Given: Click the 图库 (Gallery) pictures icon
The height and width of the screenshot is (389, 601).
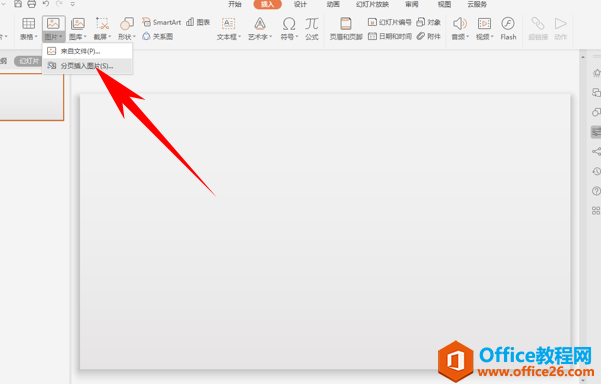Looking at the screenshot, I should (78, 24).
